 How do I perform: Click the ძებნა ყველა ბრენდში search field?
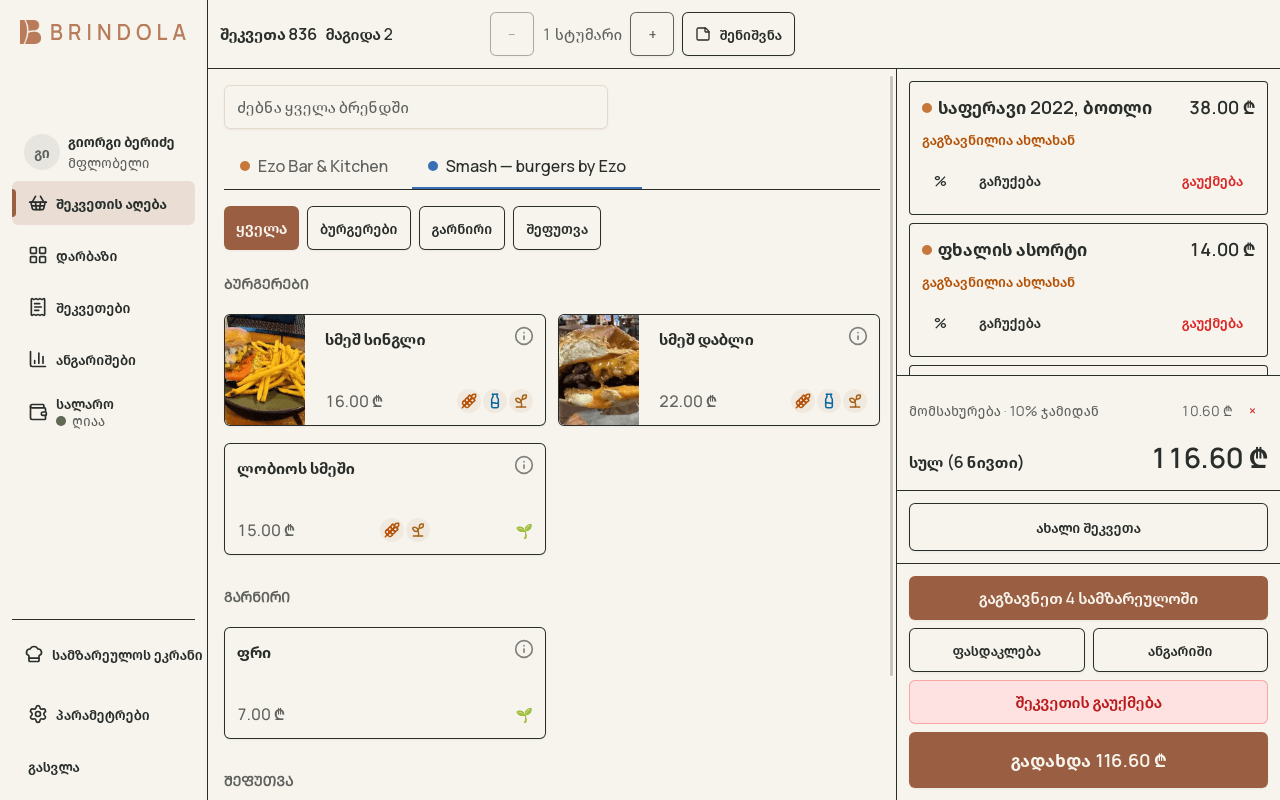pos(416,107)
